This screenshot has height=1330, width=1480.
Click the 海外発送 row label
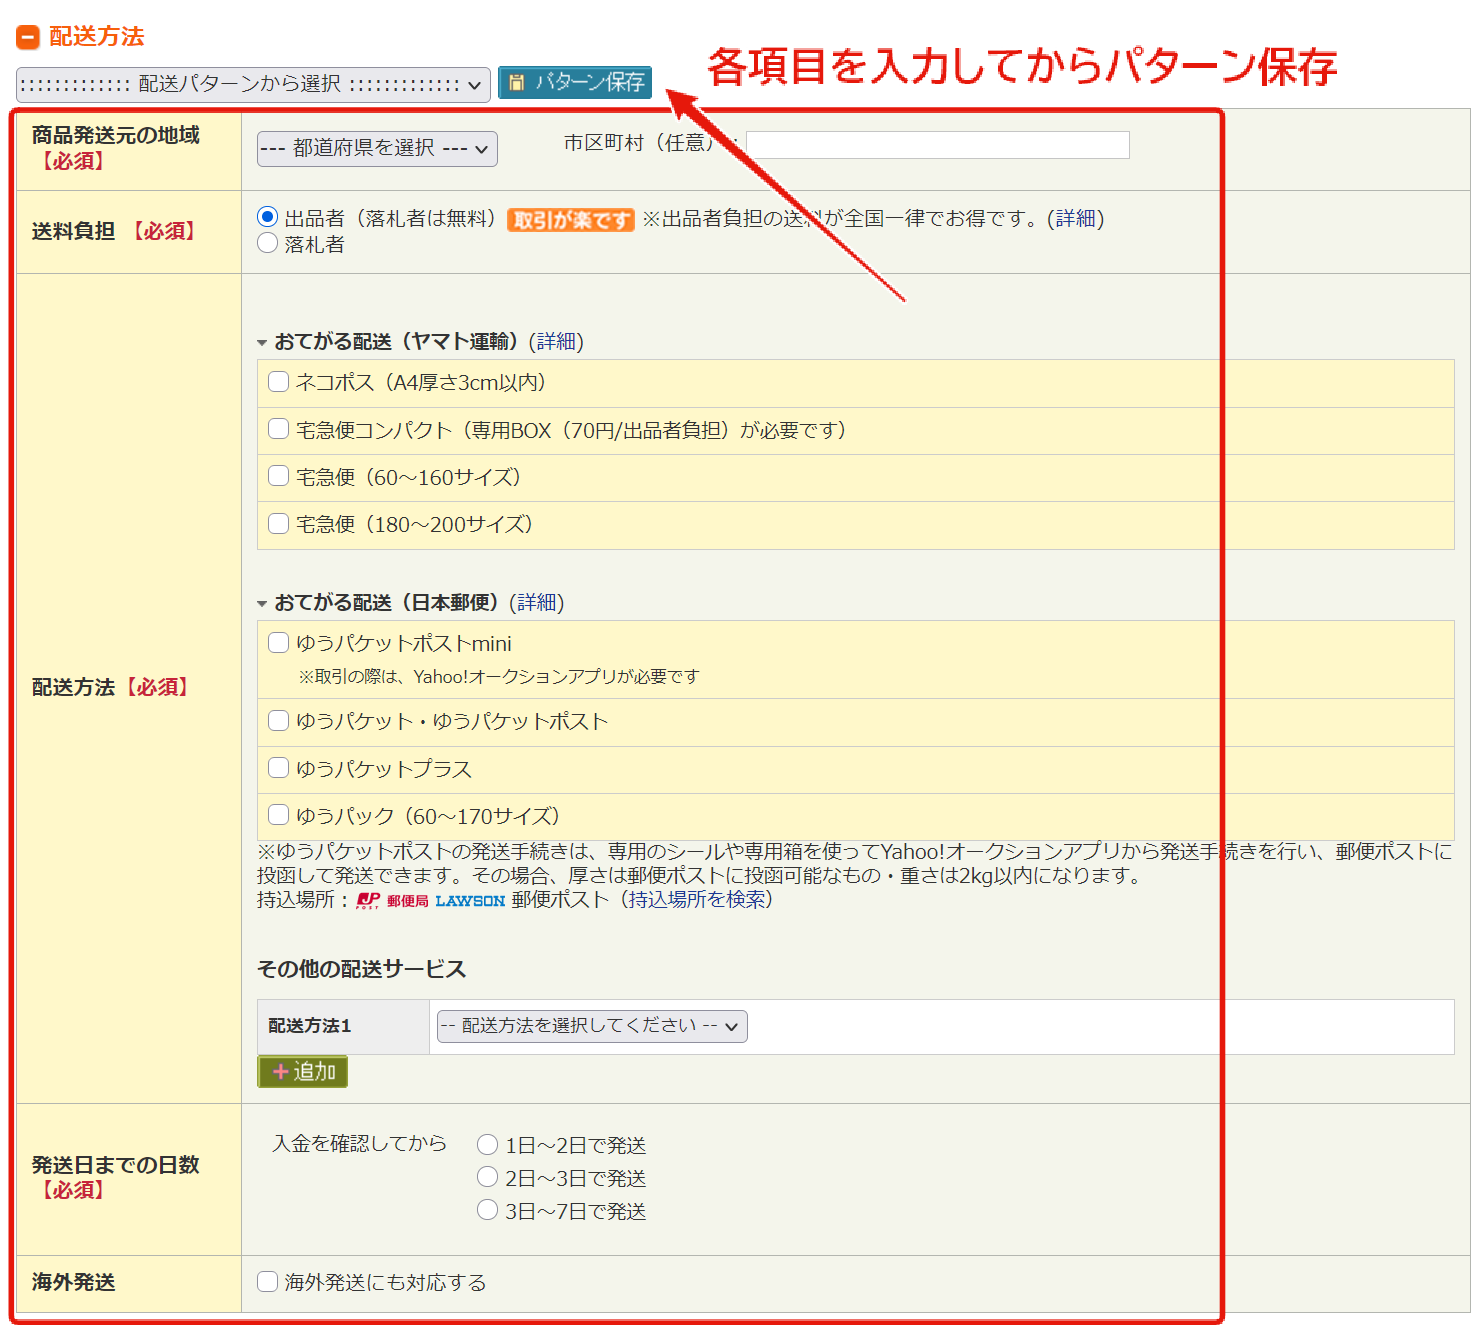73,1282
